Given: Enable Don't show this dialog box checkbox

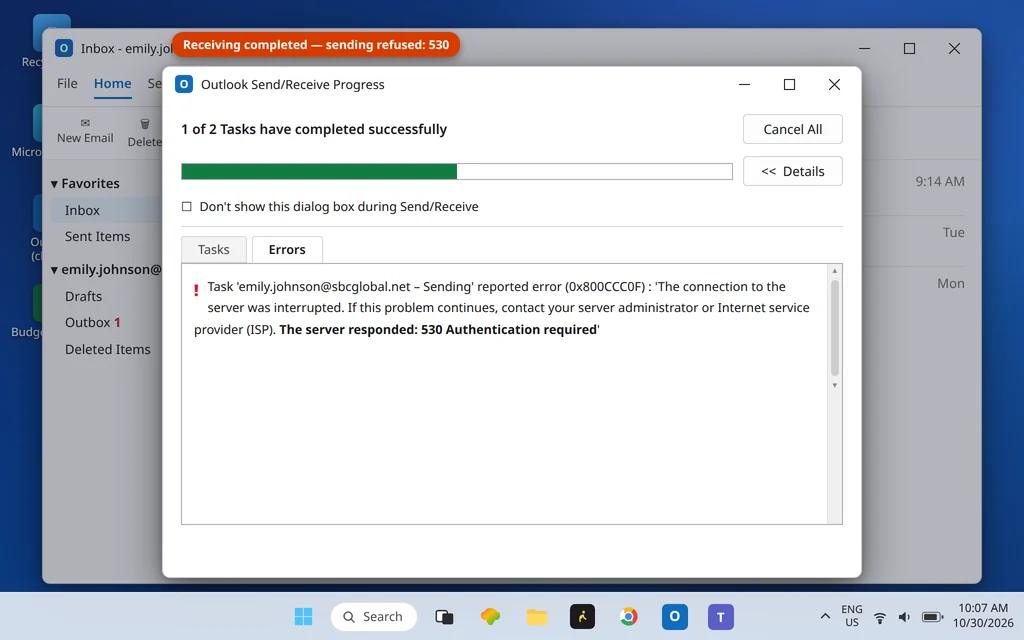Looking at the screenshot, I should coord(187,206).
